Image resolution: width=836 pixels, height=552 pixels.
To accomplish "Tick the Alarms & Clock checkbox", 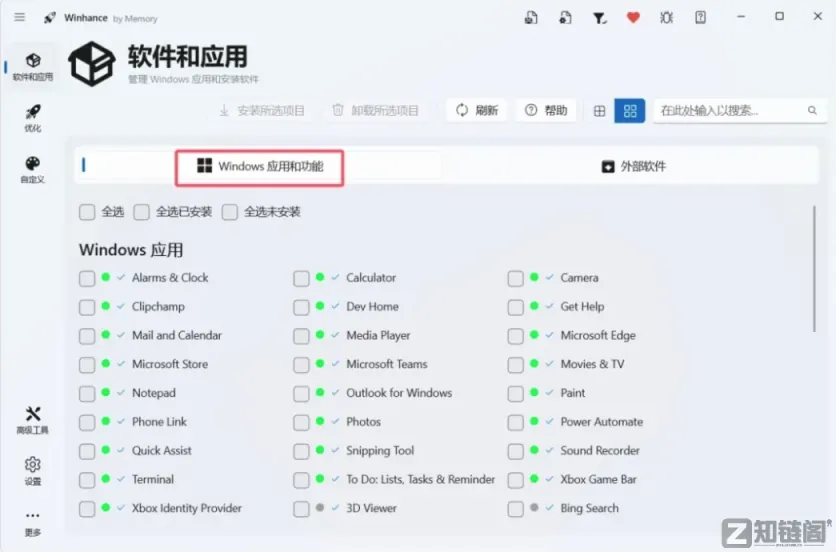I will pos(87,278).
